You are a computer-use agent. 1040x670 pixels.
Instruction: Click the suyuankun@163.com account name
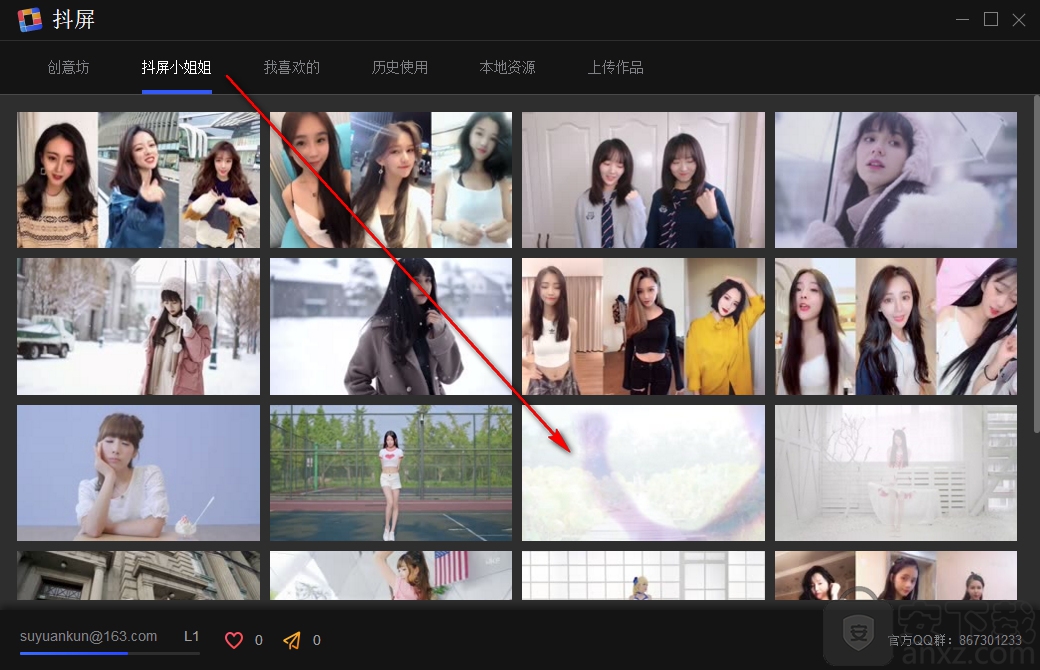(88, 636)
